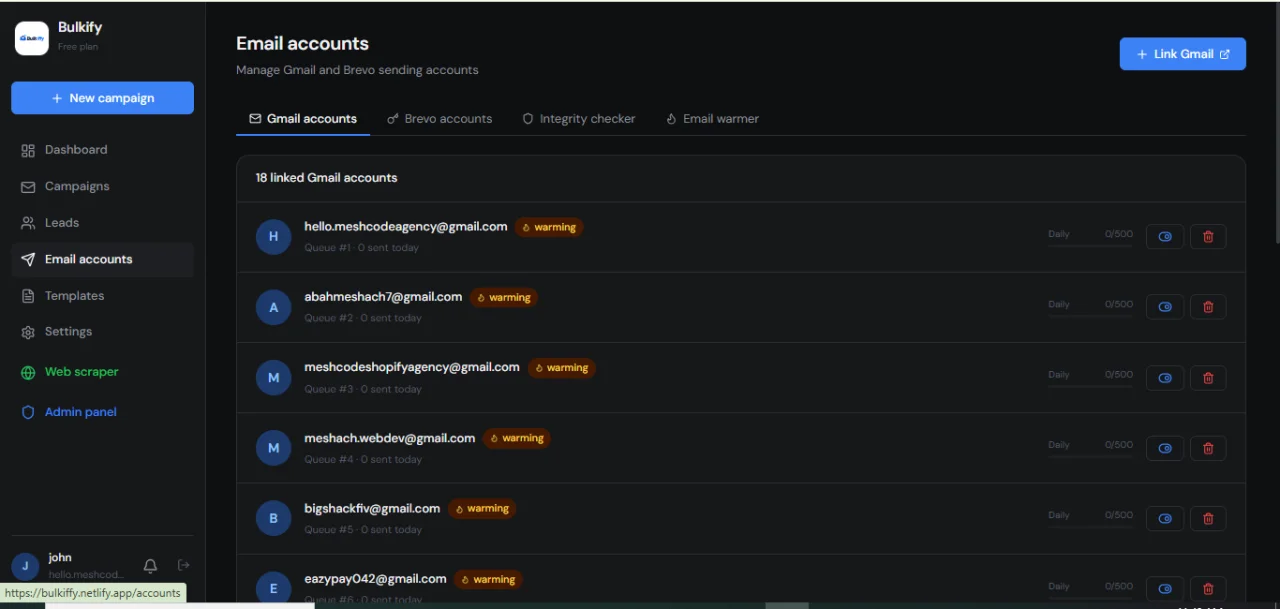Screen dimensions: 1280x609
Task: Click daily progress bar for hello.meshcodeagency
Action: coord(1090,246)
